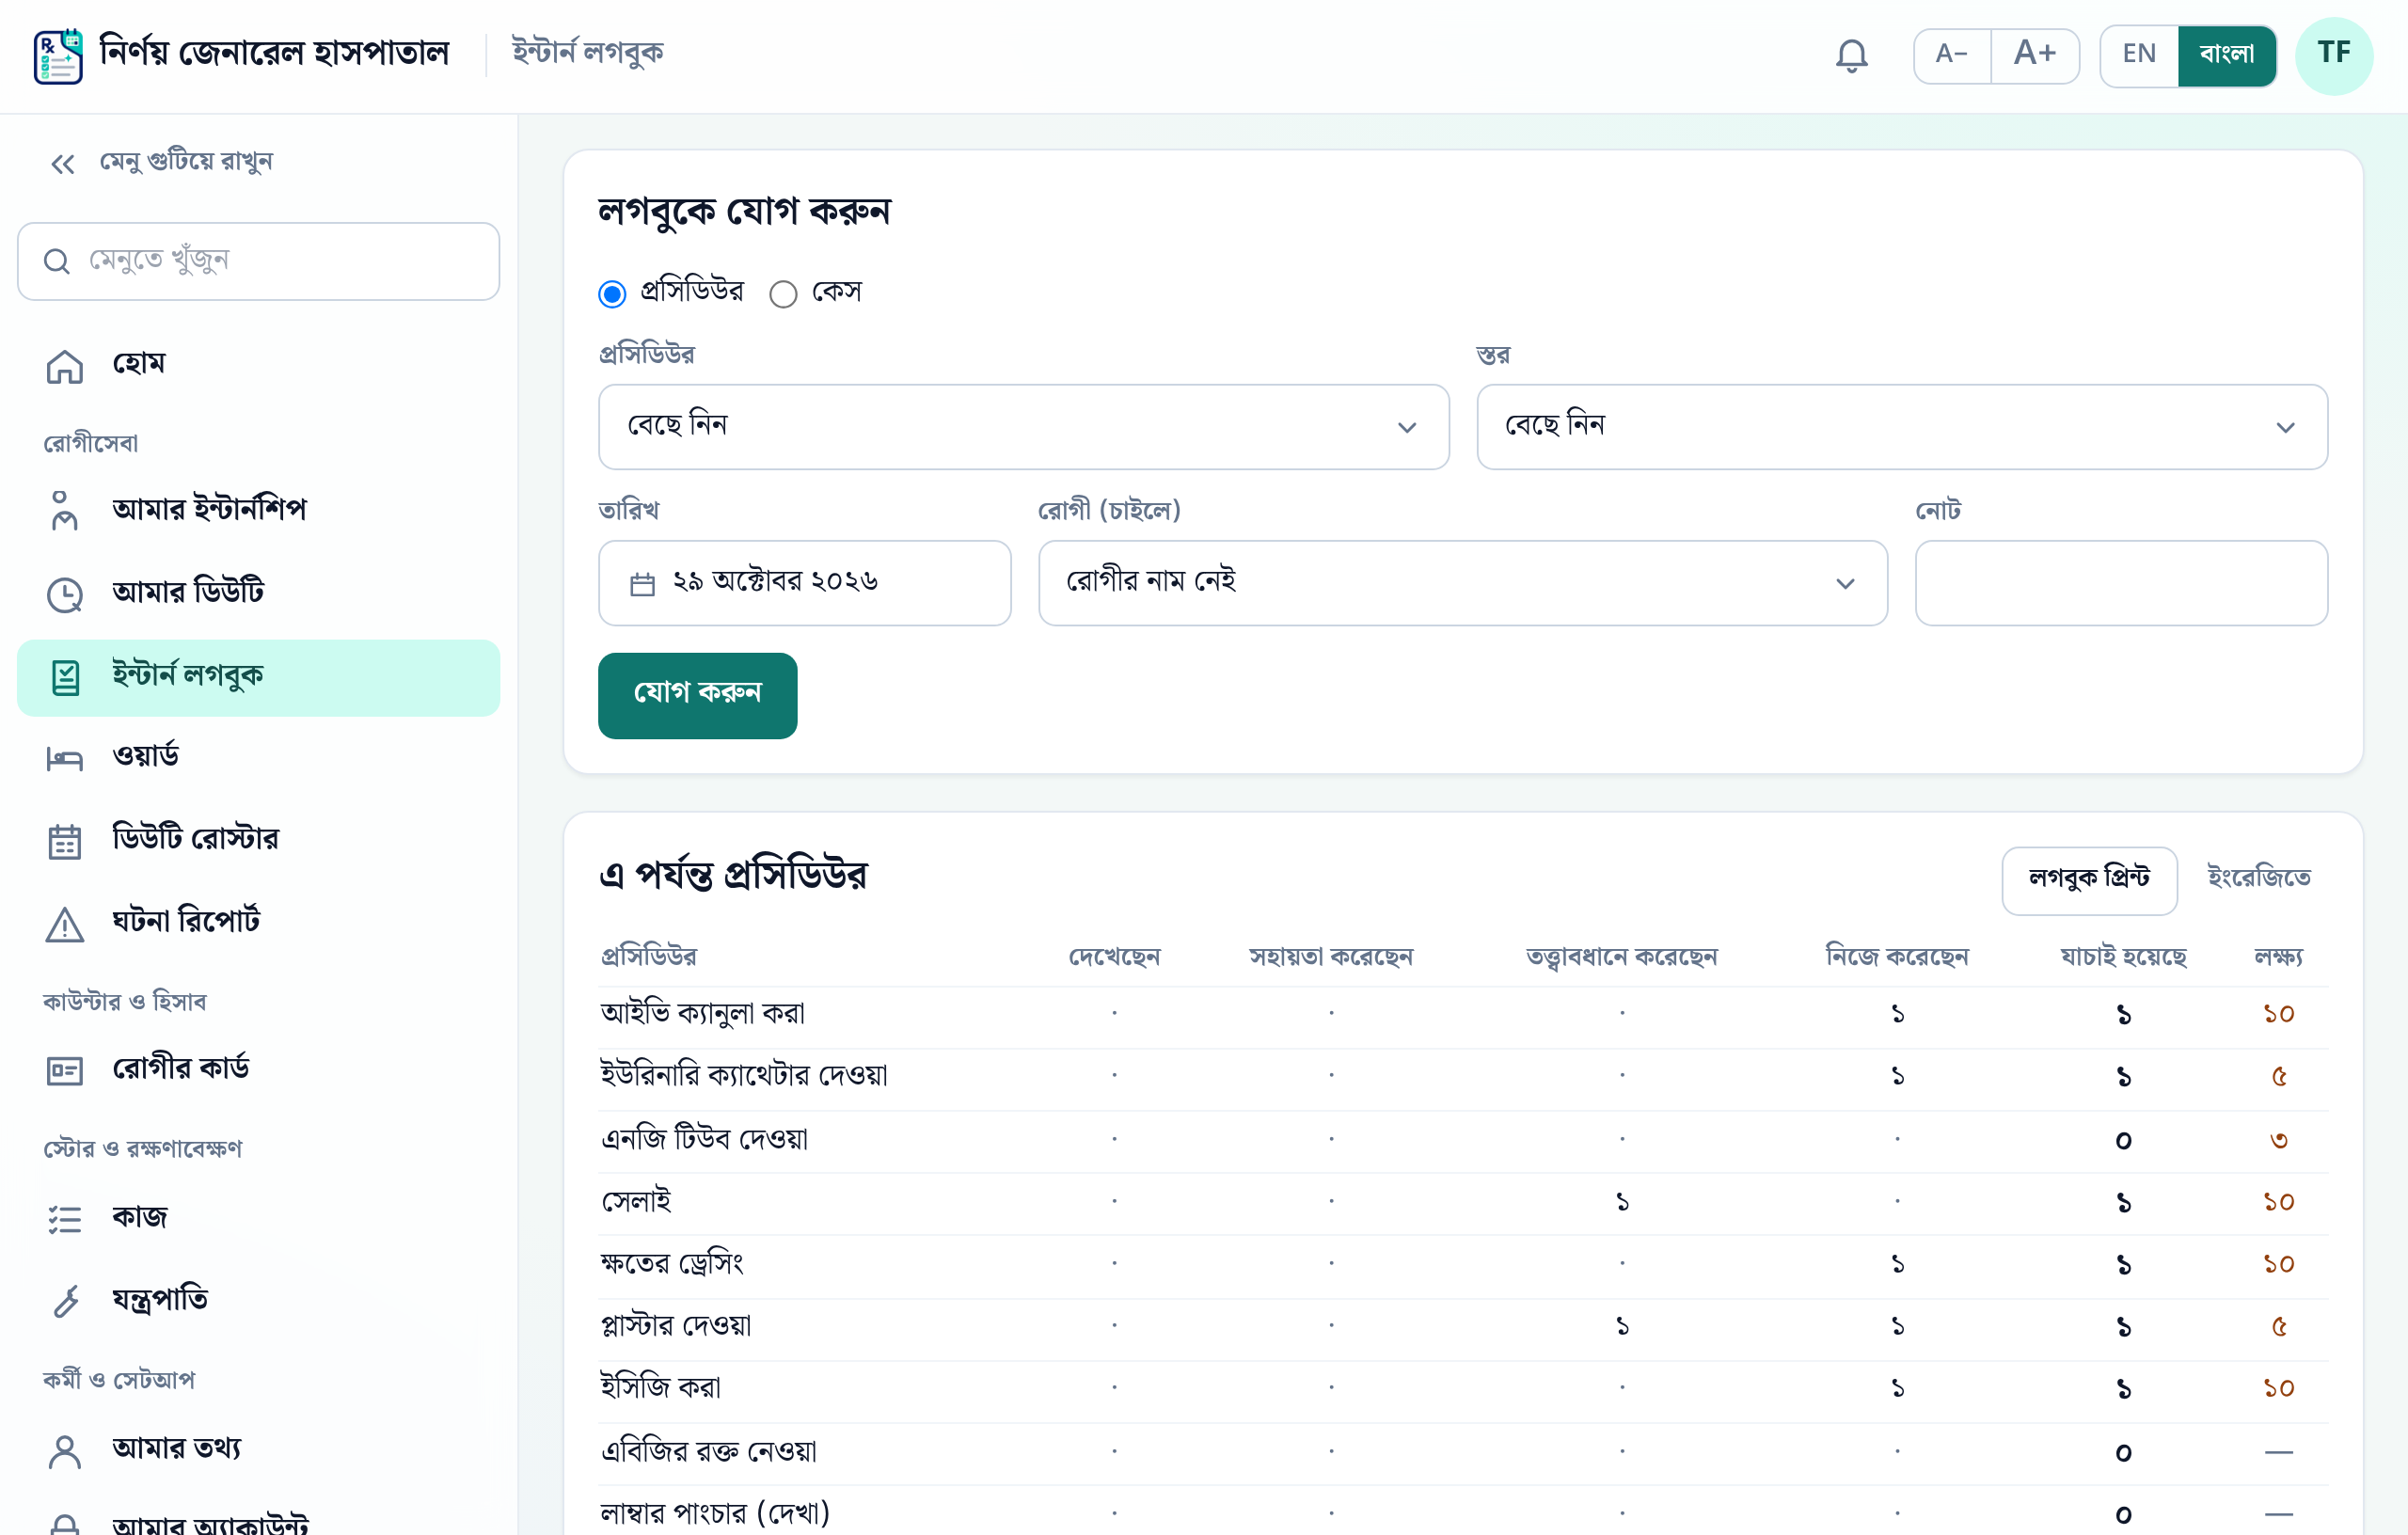Image resolution: width=2408 pixels, height=1535 pixels.
Task: Collapse the menu with the double-chevron icon
Action: pyautogui.click(x=62, y=164)
